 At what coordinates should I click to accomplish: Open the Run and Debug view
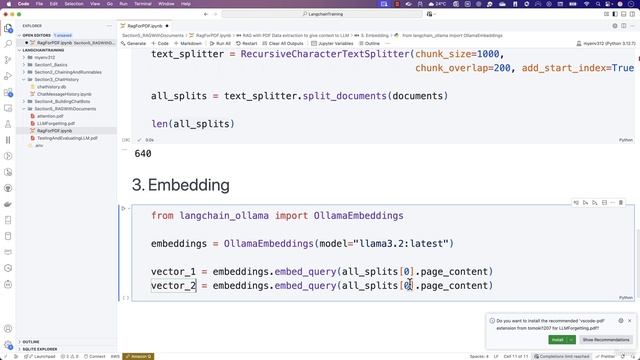coord(8,76)
